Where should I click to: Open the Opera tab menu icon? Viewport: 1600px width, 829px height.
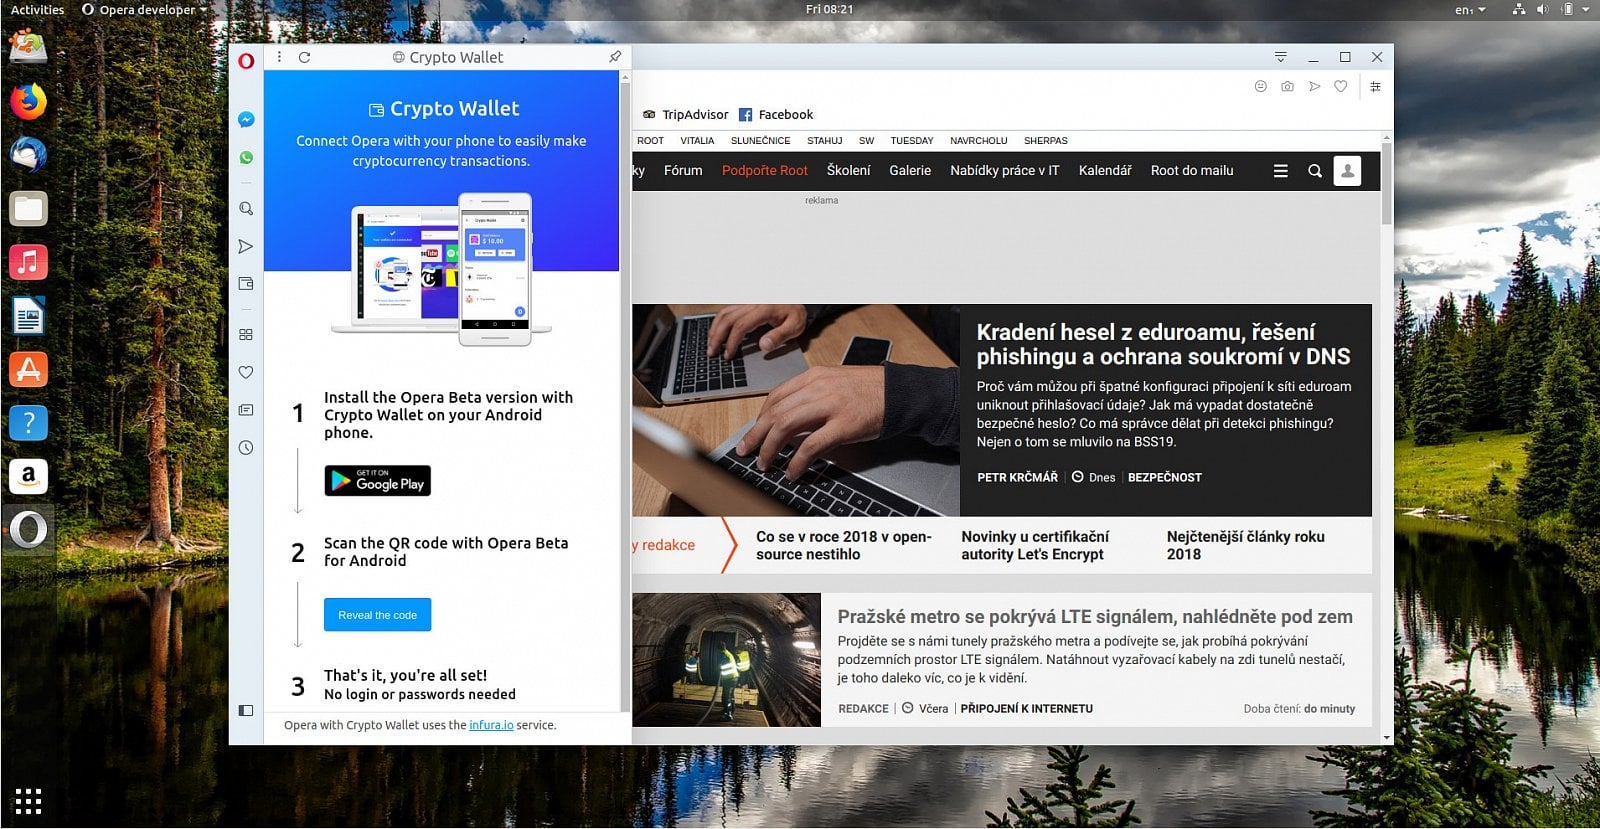click(x=1281, y=57)
